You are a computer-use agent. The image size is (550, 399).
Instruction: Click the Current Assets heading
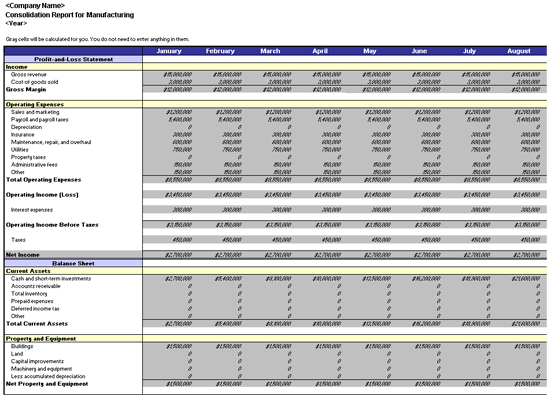tap(28, 271)
